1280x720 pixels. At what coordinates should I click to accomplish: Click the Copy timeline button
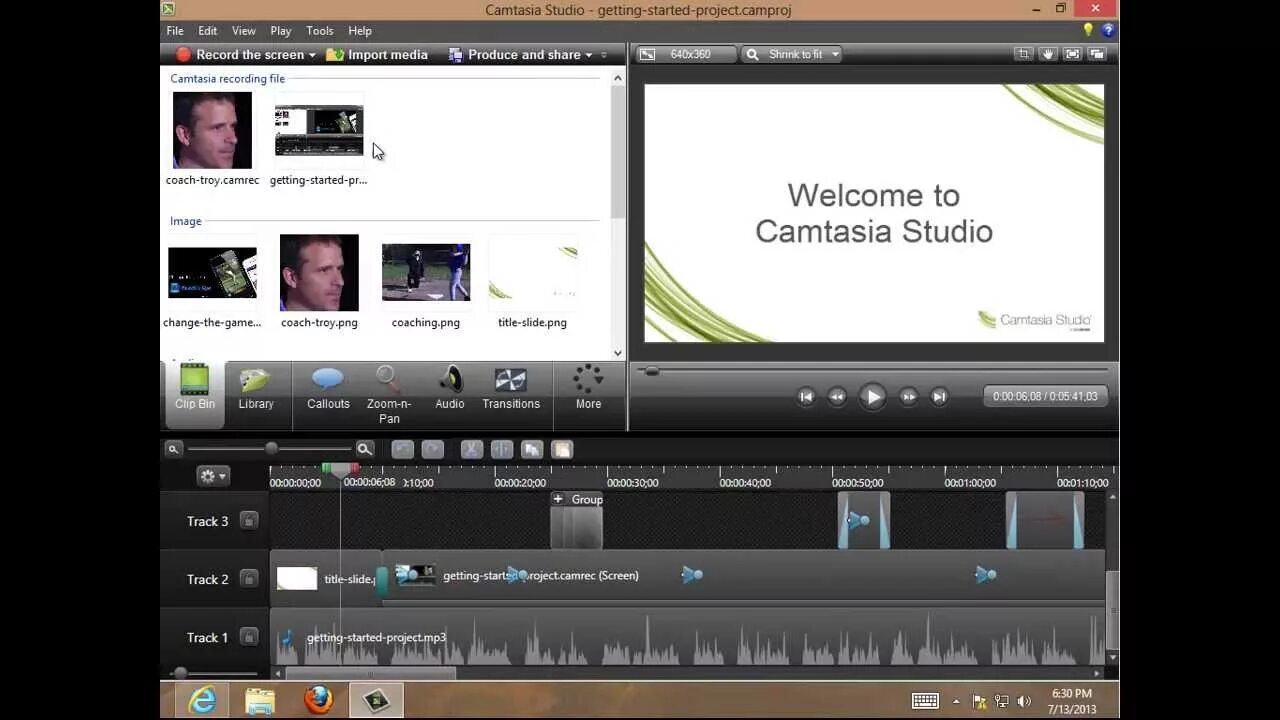coord(532,450)
